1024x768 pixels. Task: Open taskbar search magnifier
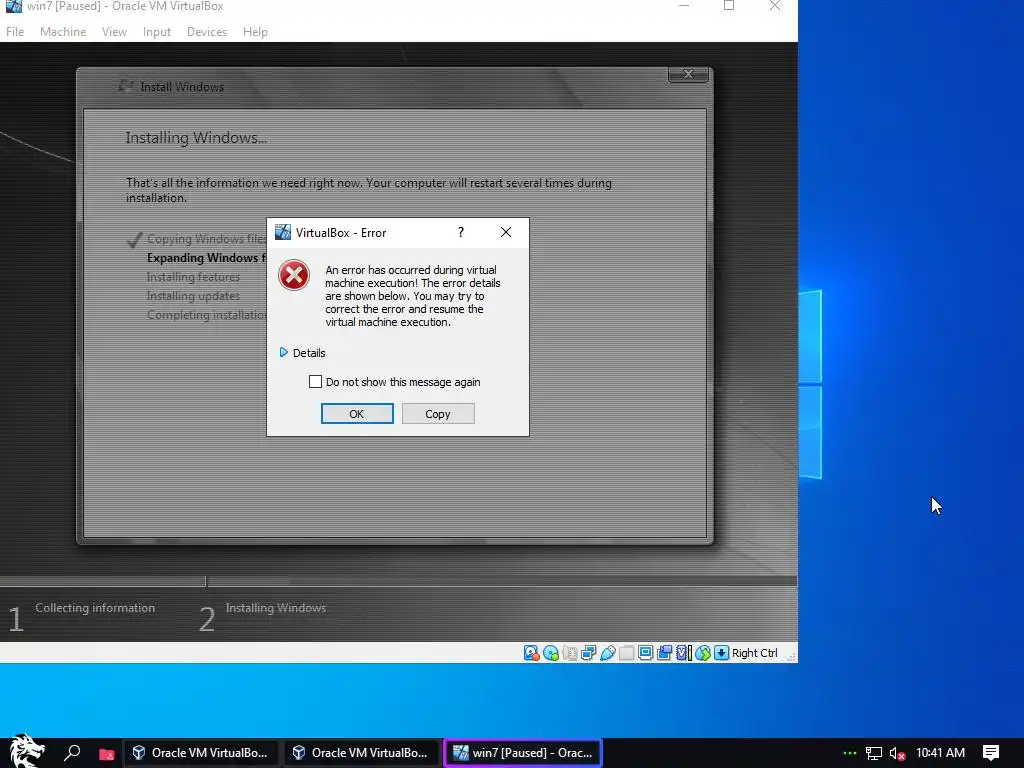pos(72,752)
